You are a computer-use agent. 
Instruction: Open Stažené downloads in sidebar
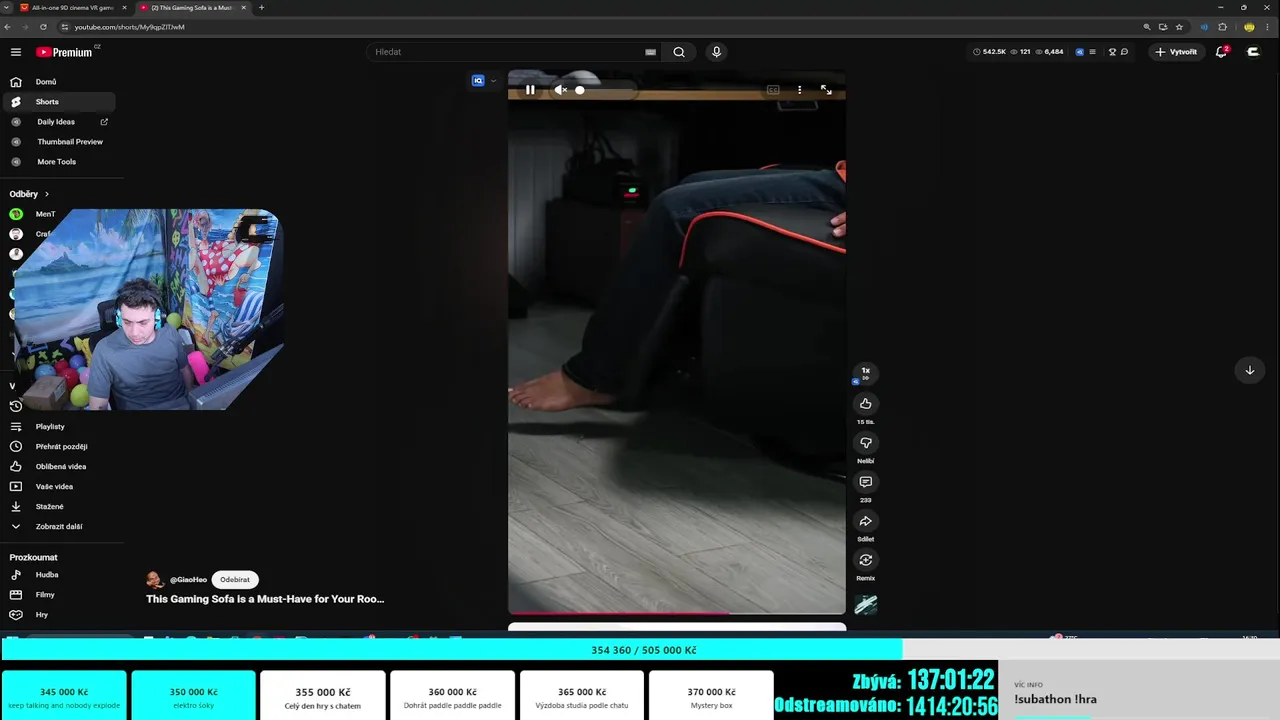pos(60,507)
